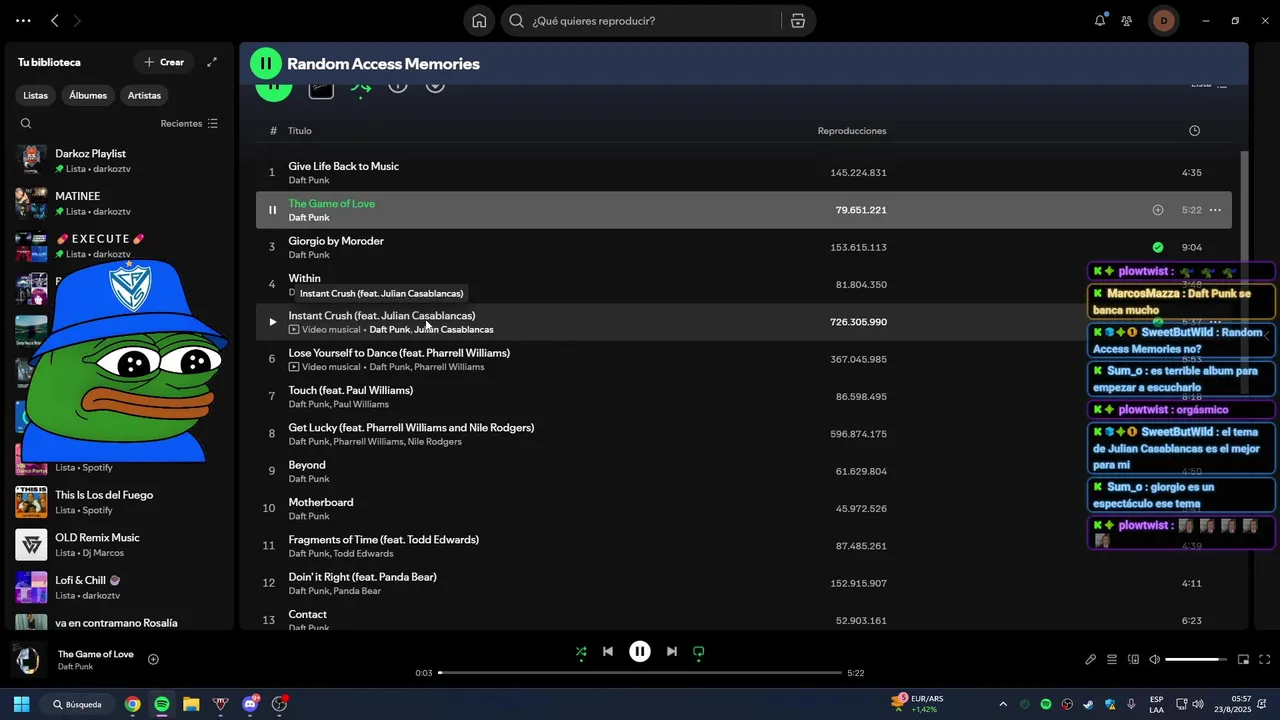The height and width of the screenshot is (720, 1280).
Task: Enter full screen player view
Action: tap(1264, 659)
